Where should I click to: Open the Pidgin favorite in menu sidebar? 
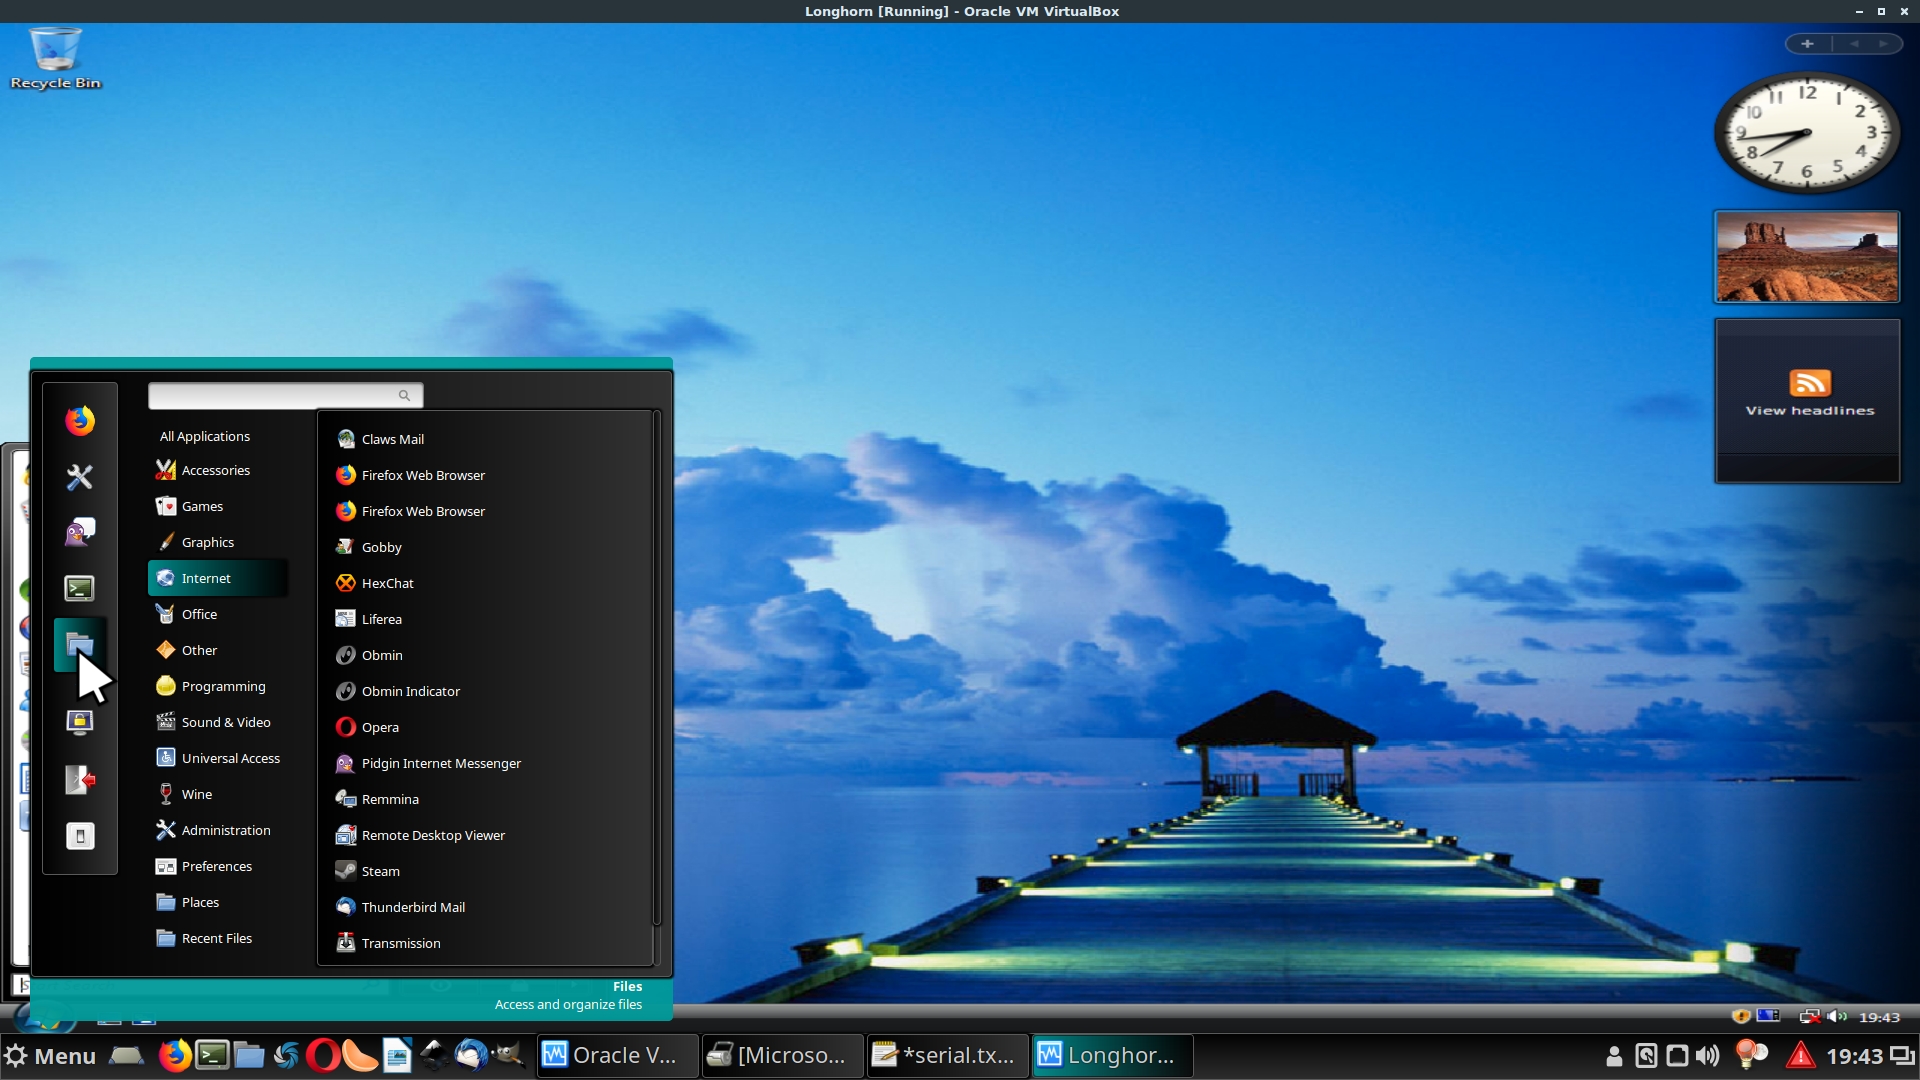pyautogui.click(x=80, y=532)
